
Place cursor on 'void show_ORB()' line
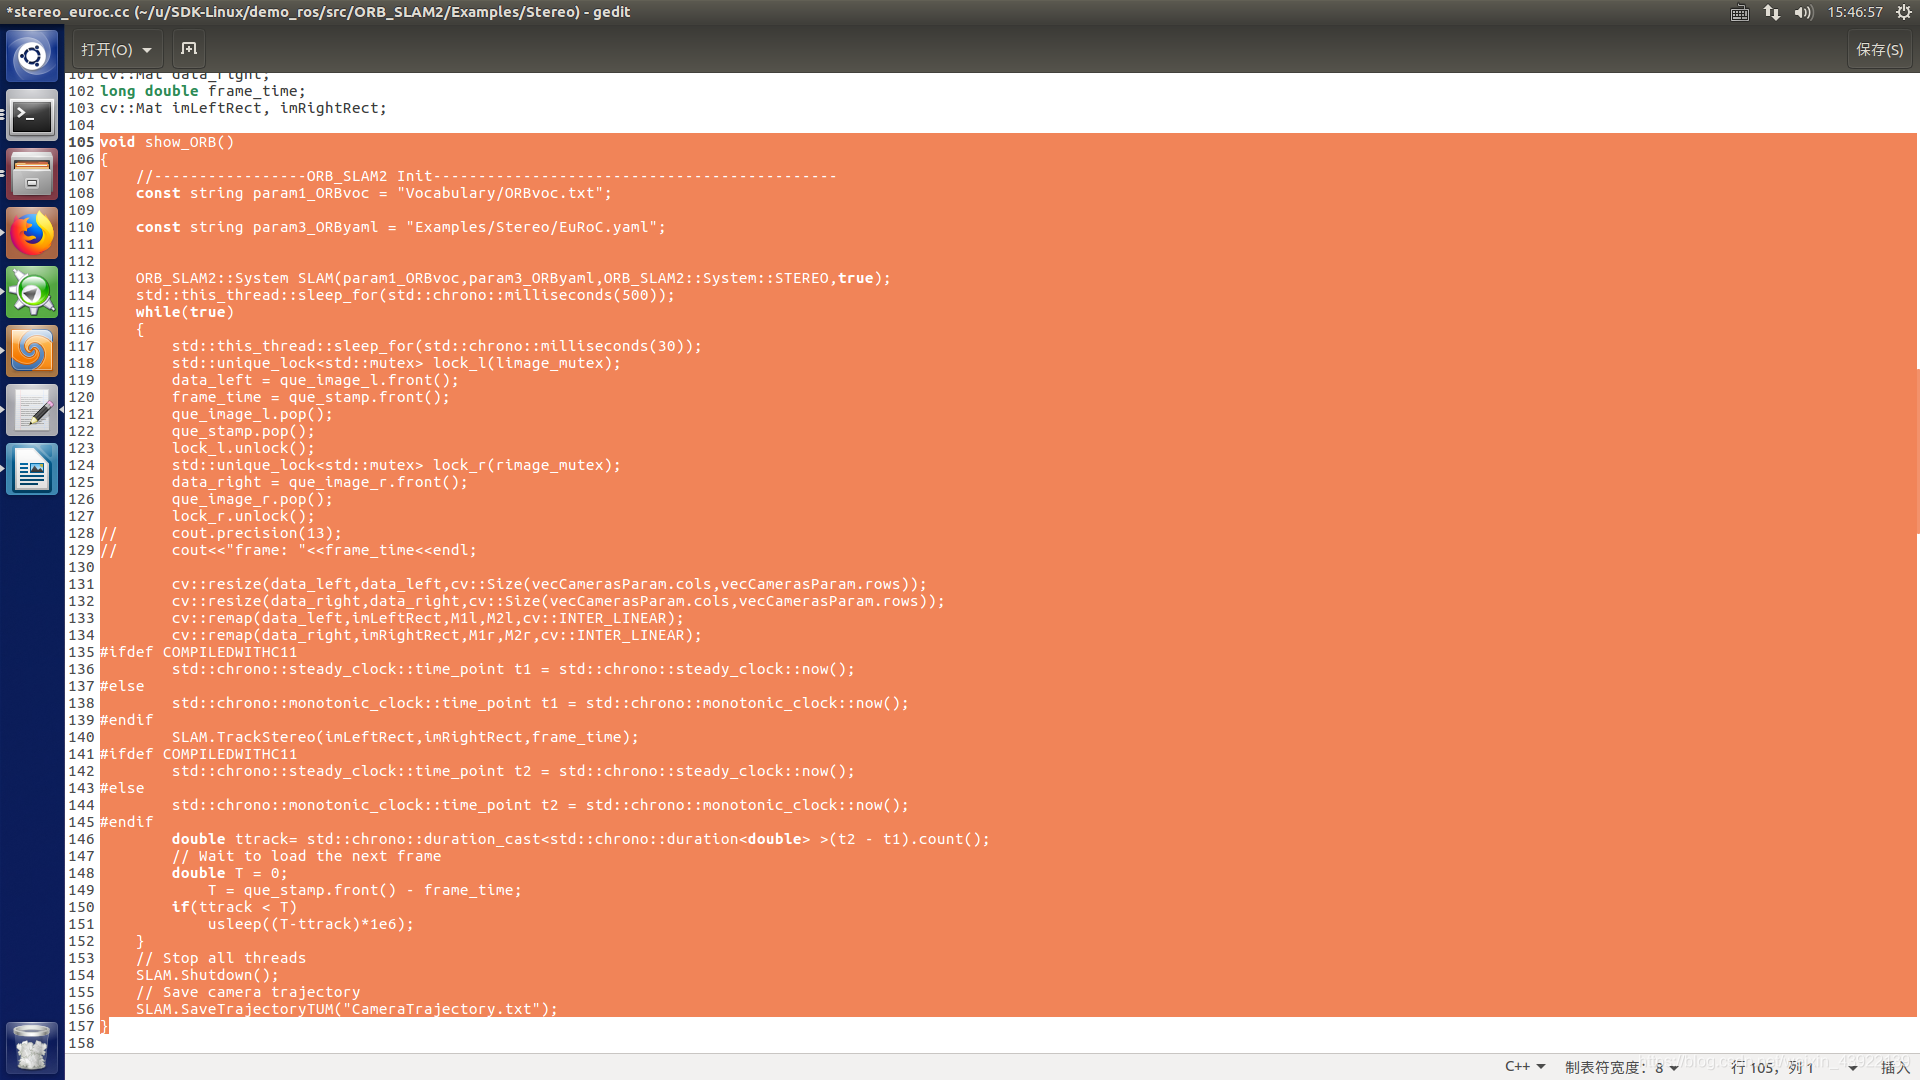pyautogui.click(x=167, y=142)
